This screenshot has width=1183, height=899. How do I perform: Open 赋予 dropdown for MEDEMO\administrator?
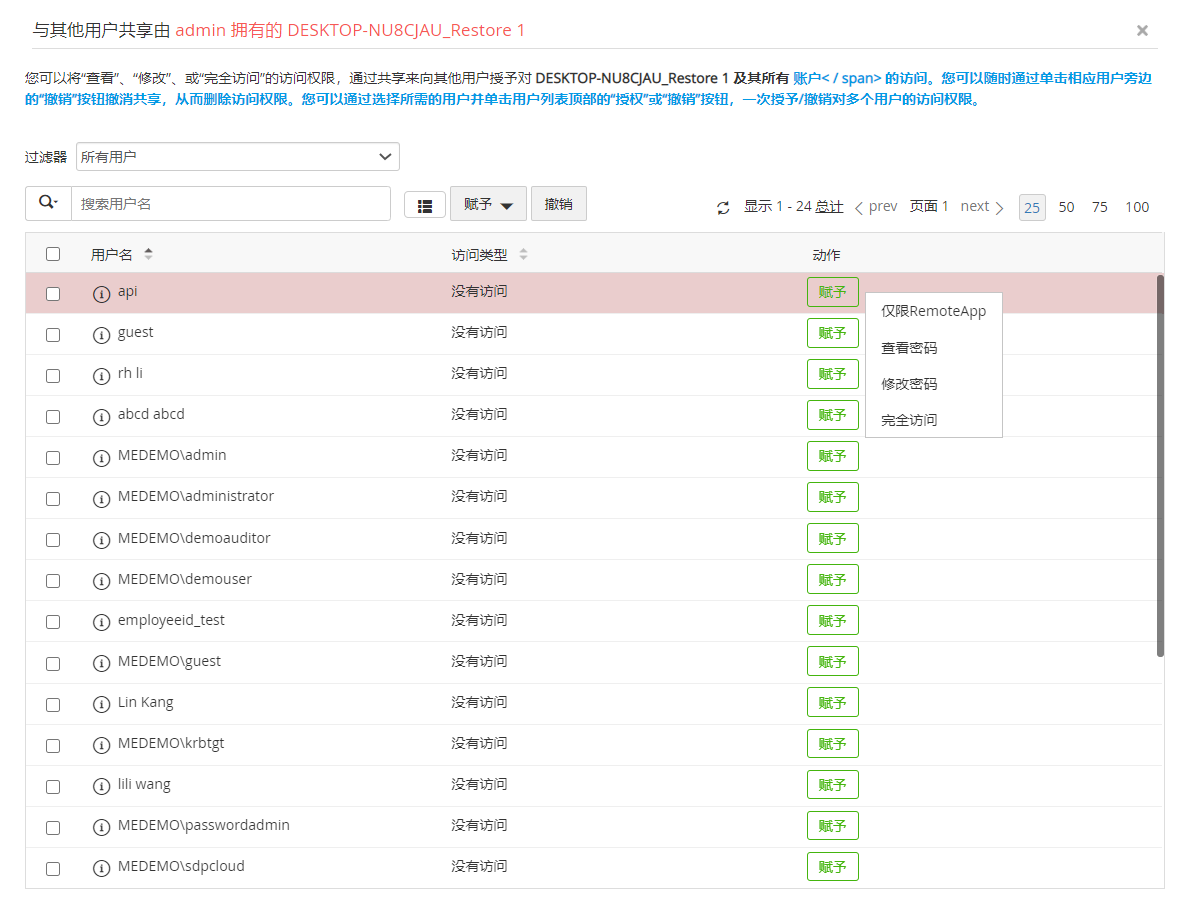pos(833,497)
